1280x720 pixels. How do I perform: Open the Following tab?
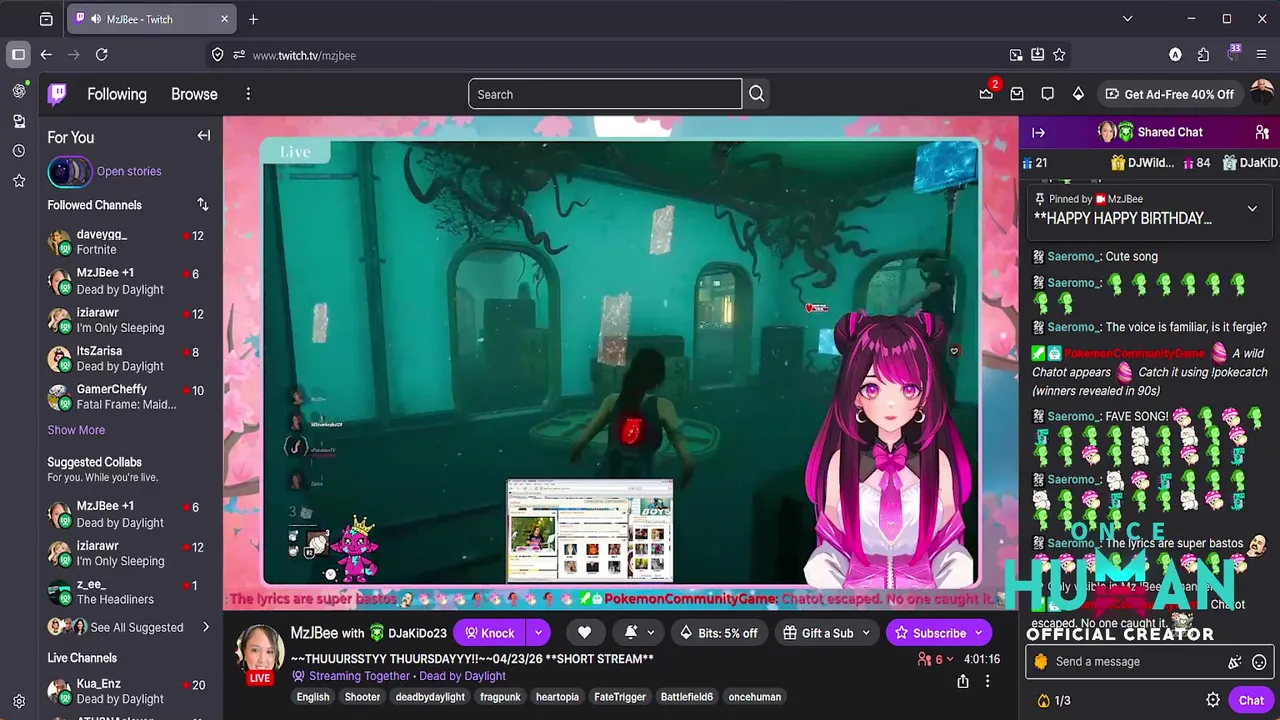point(117,94)
